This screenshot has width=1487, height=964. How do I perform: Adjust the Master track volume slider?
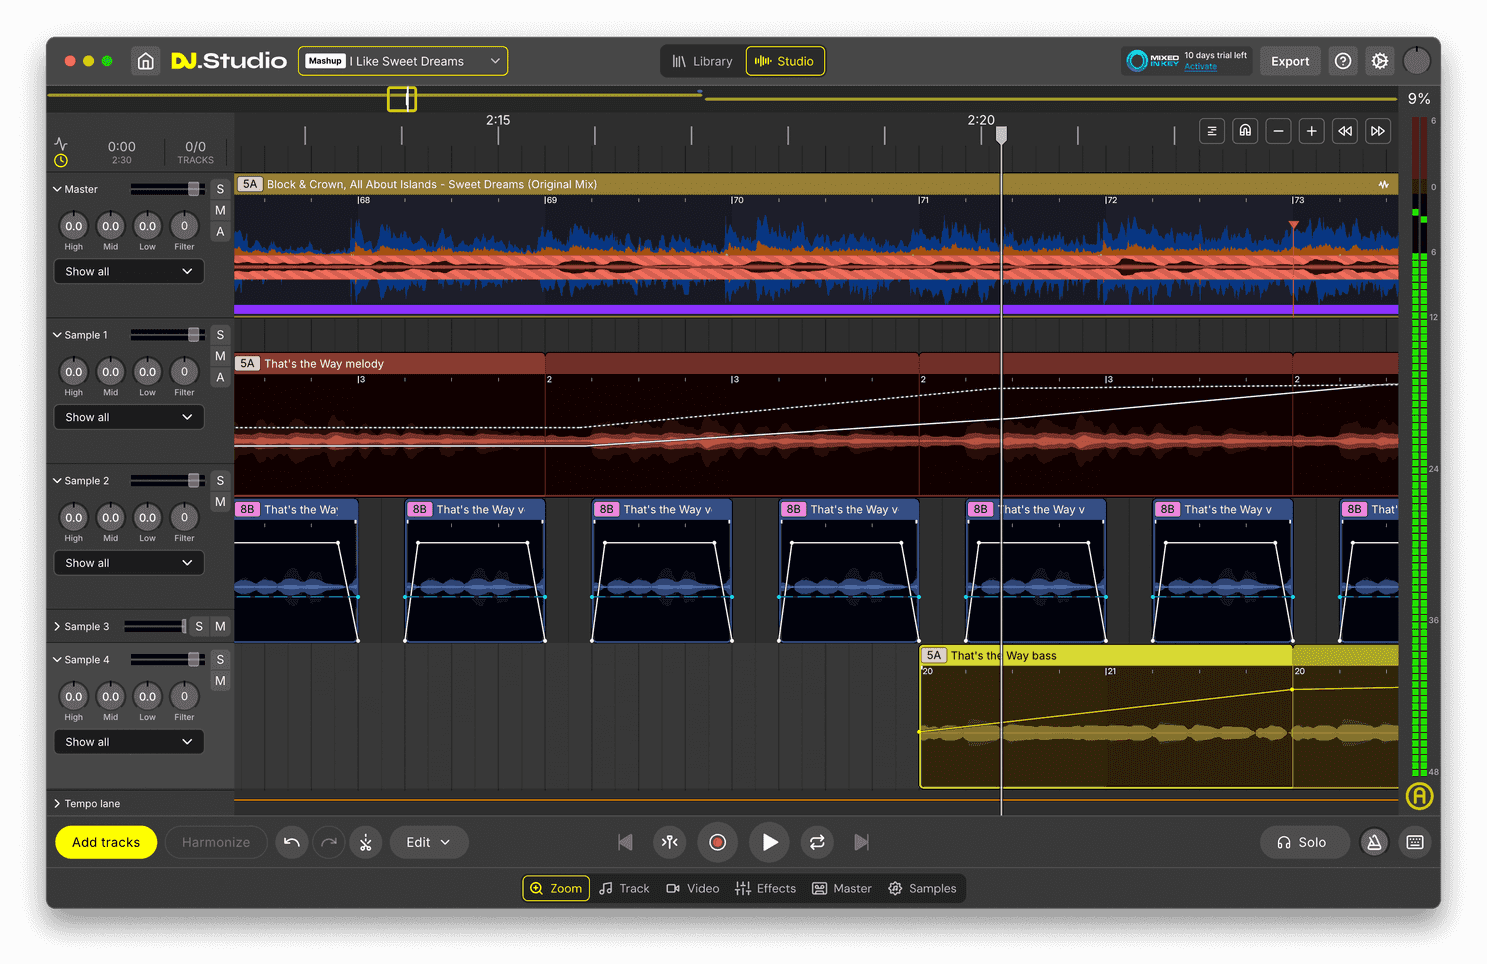pyautogui.click(x=167, y=189)
